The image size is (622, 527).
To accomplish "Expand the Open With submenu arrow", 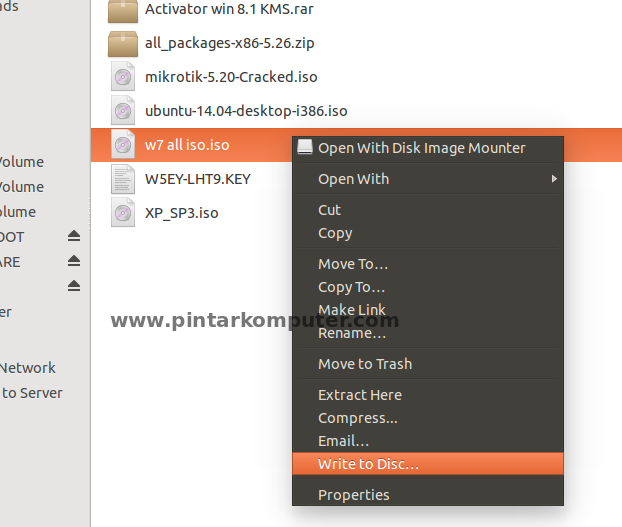I will pos(554,179).
